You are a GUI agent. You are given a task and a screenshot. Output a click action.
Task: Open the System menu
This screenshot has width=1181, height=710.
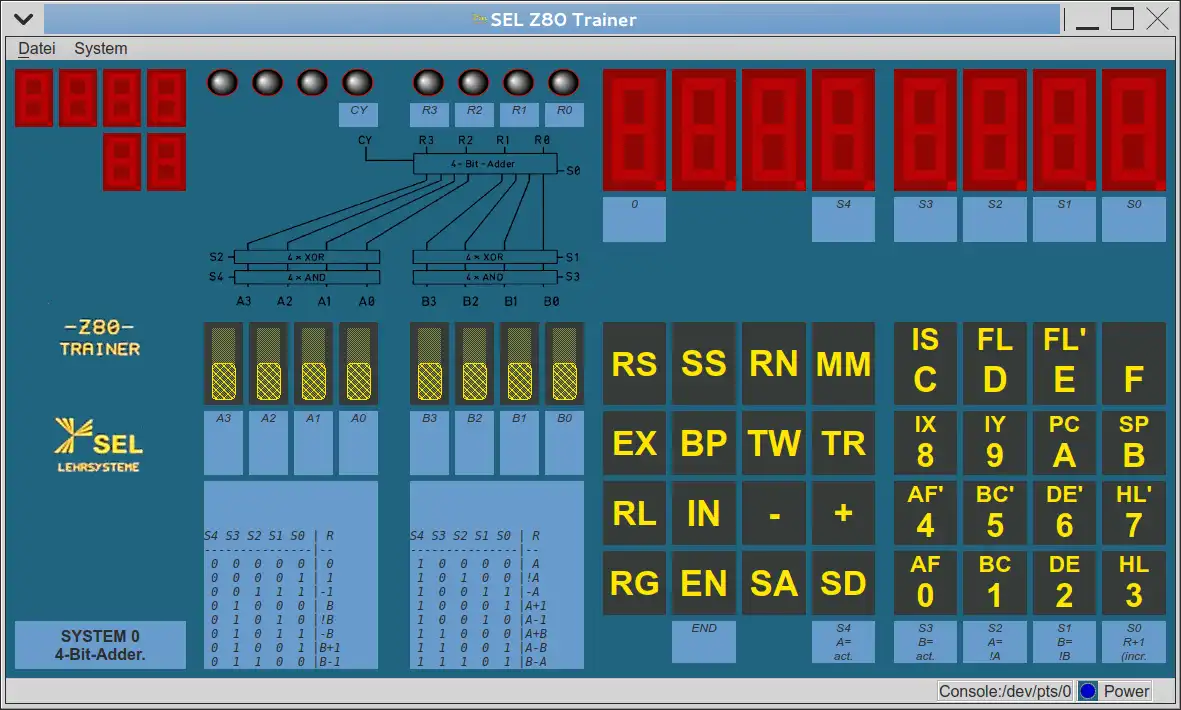[100, 48]
